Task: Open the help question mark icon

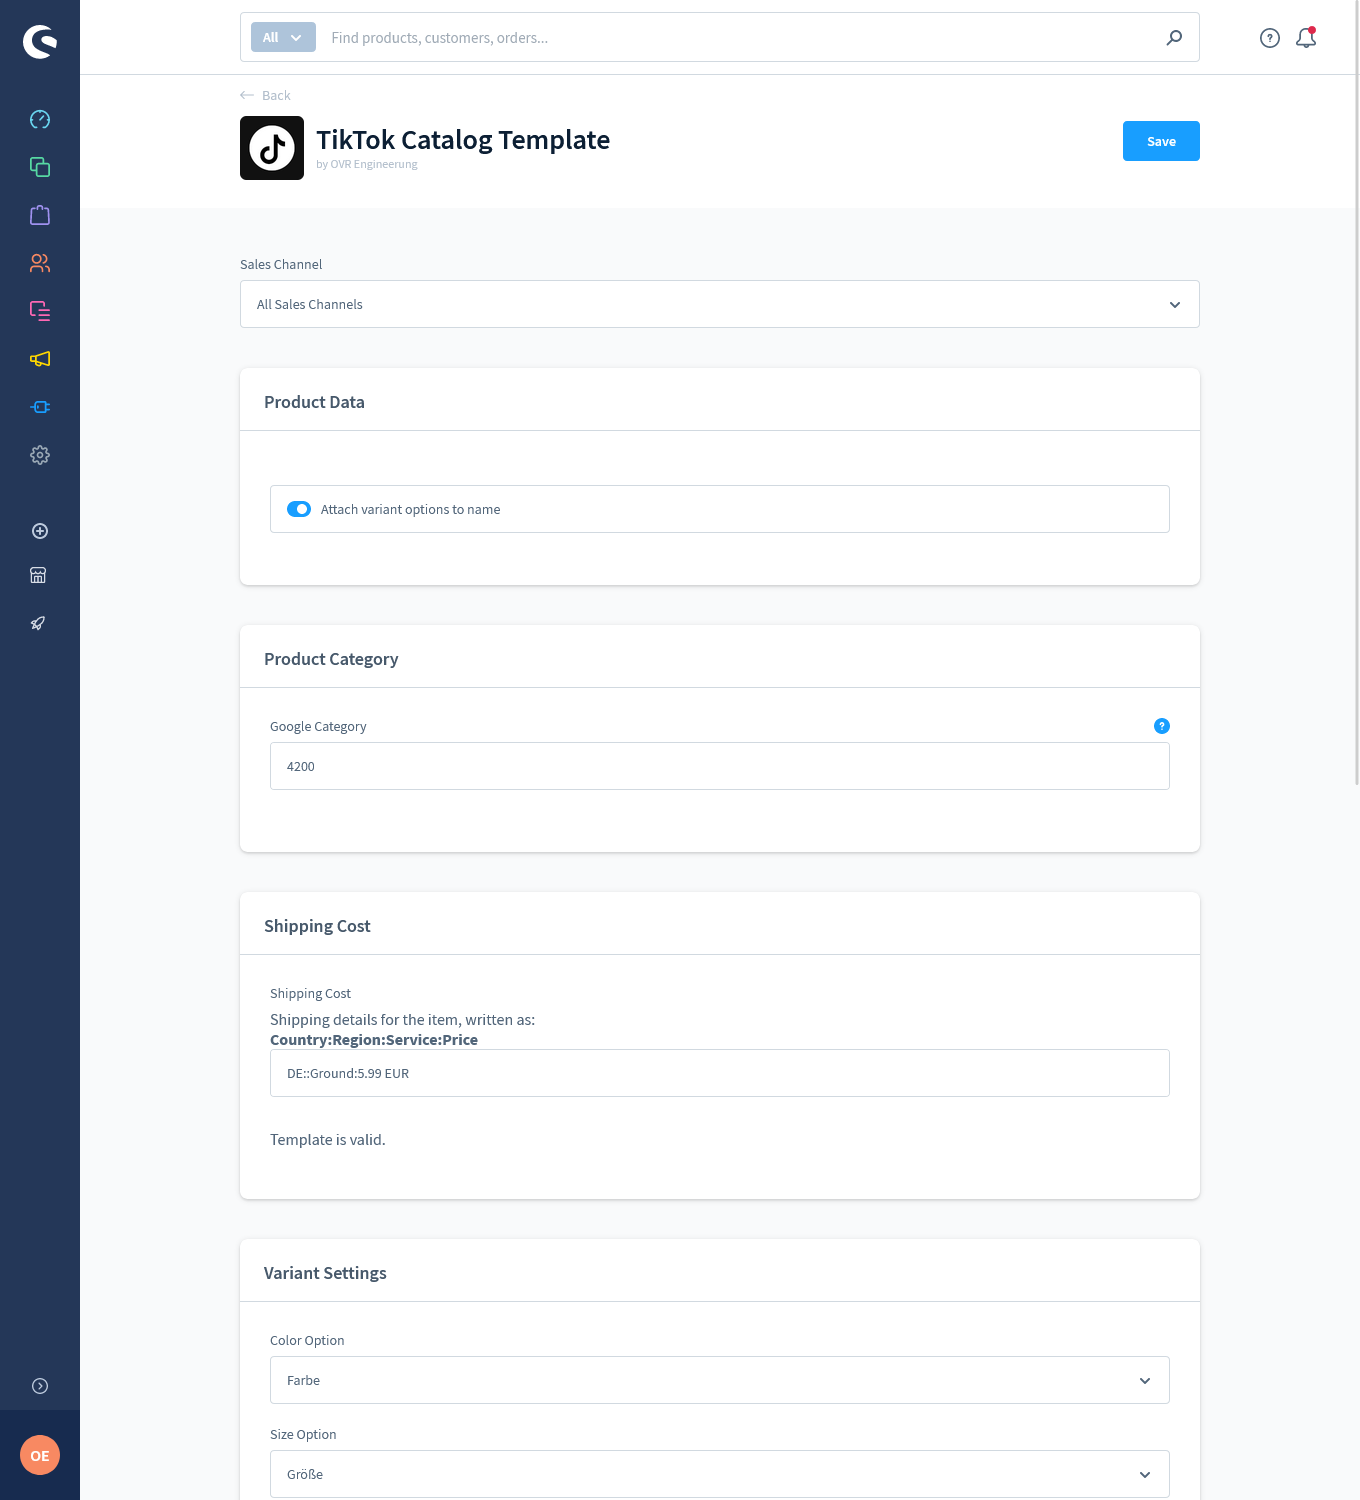Action: tap(1270, 38)
